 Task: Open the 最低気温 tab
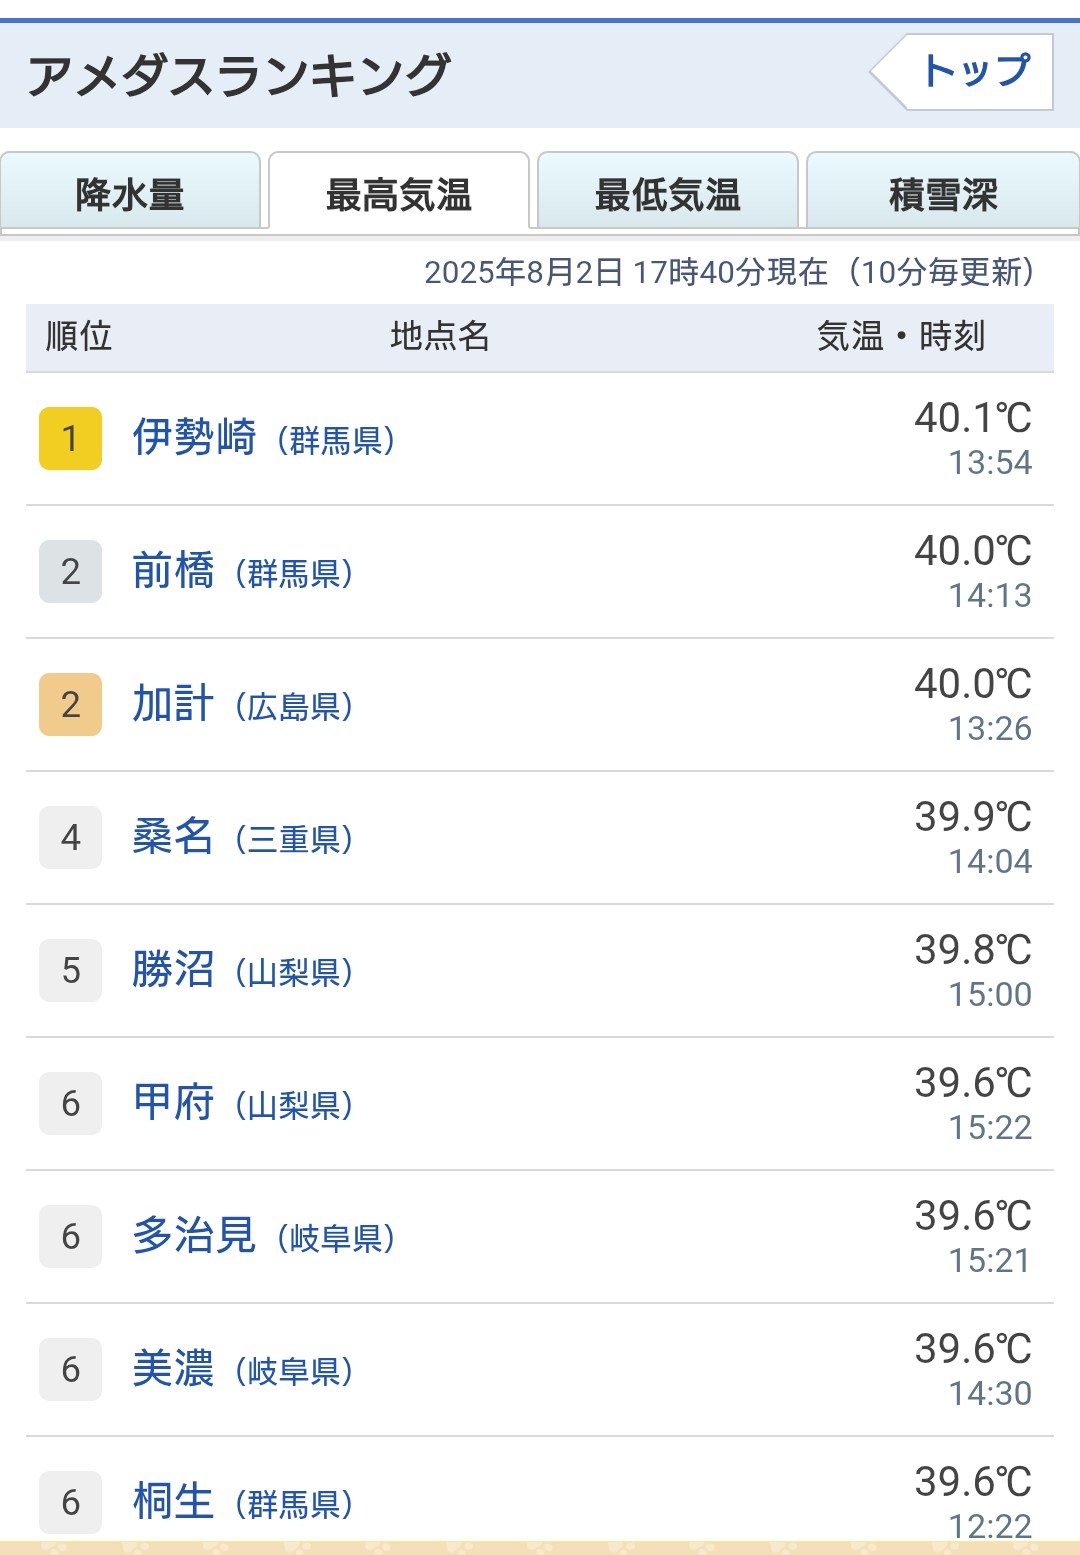[x=668, y=194]
